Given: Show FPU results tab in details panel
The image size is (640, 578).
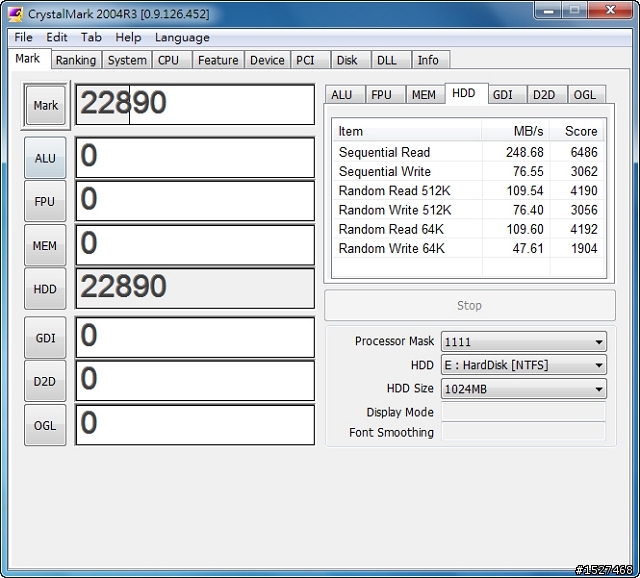Looking at the screenshot, I should click(x=384, y=95).
